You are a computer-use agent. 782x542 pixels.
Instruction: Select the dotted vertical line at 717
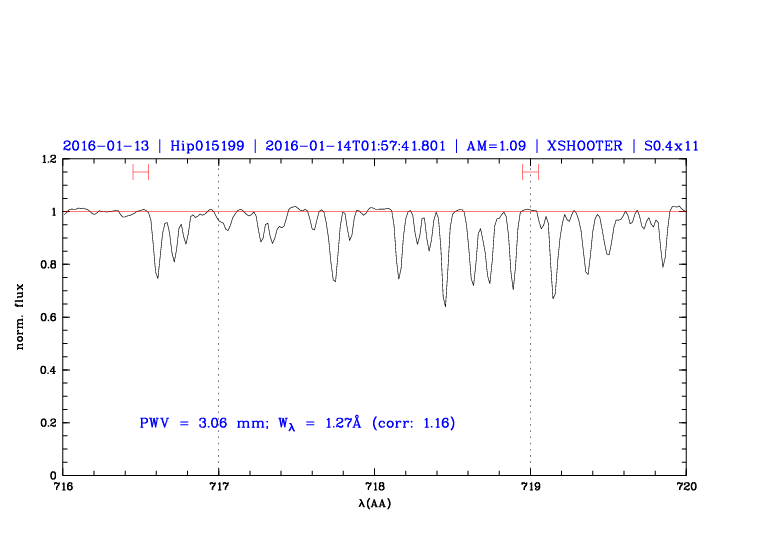[x=219, y=330]
